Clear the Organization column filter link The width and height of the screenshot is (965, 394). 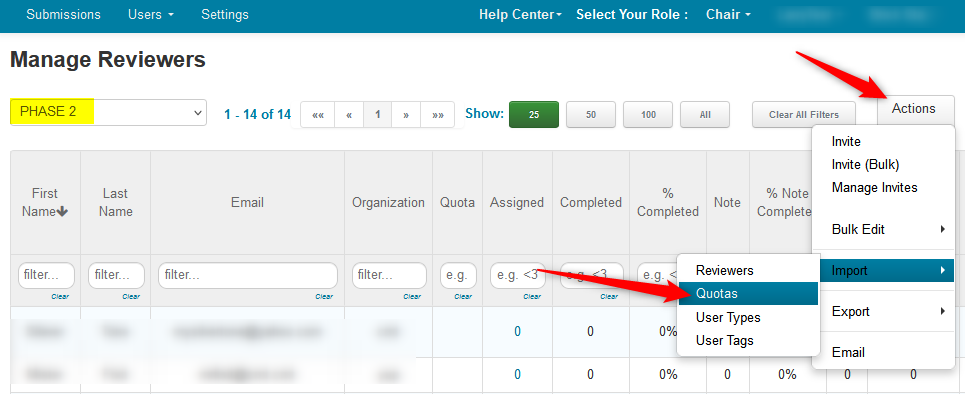point(412,296)
